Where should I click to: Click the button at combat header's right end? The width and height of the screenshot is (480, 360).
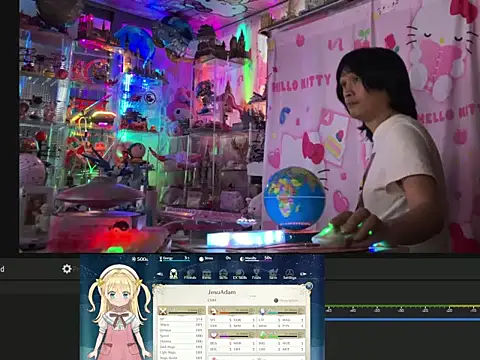(x=201, y=311)
